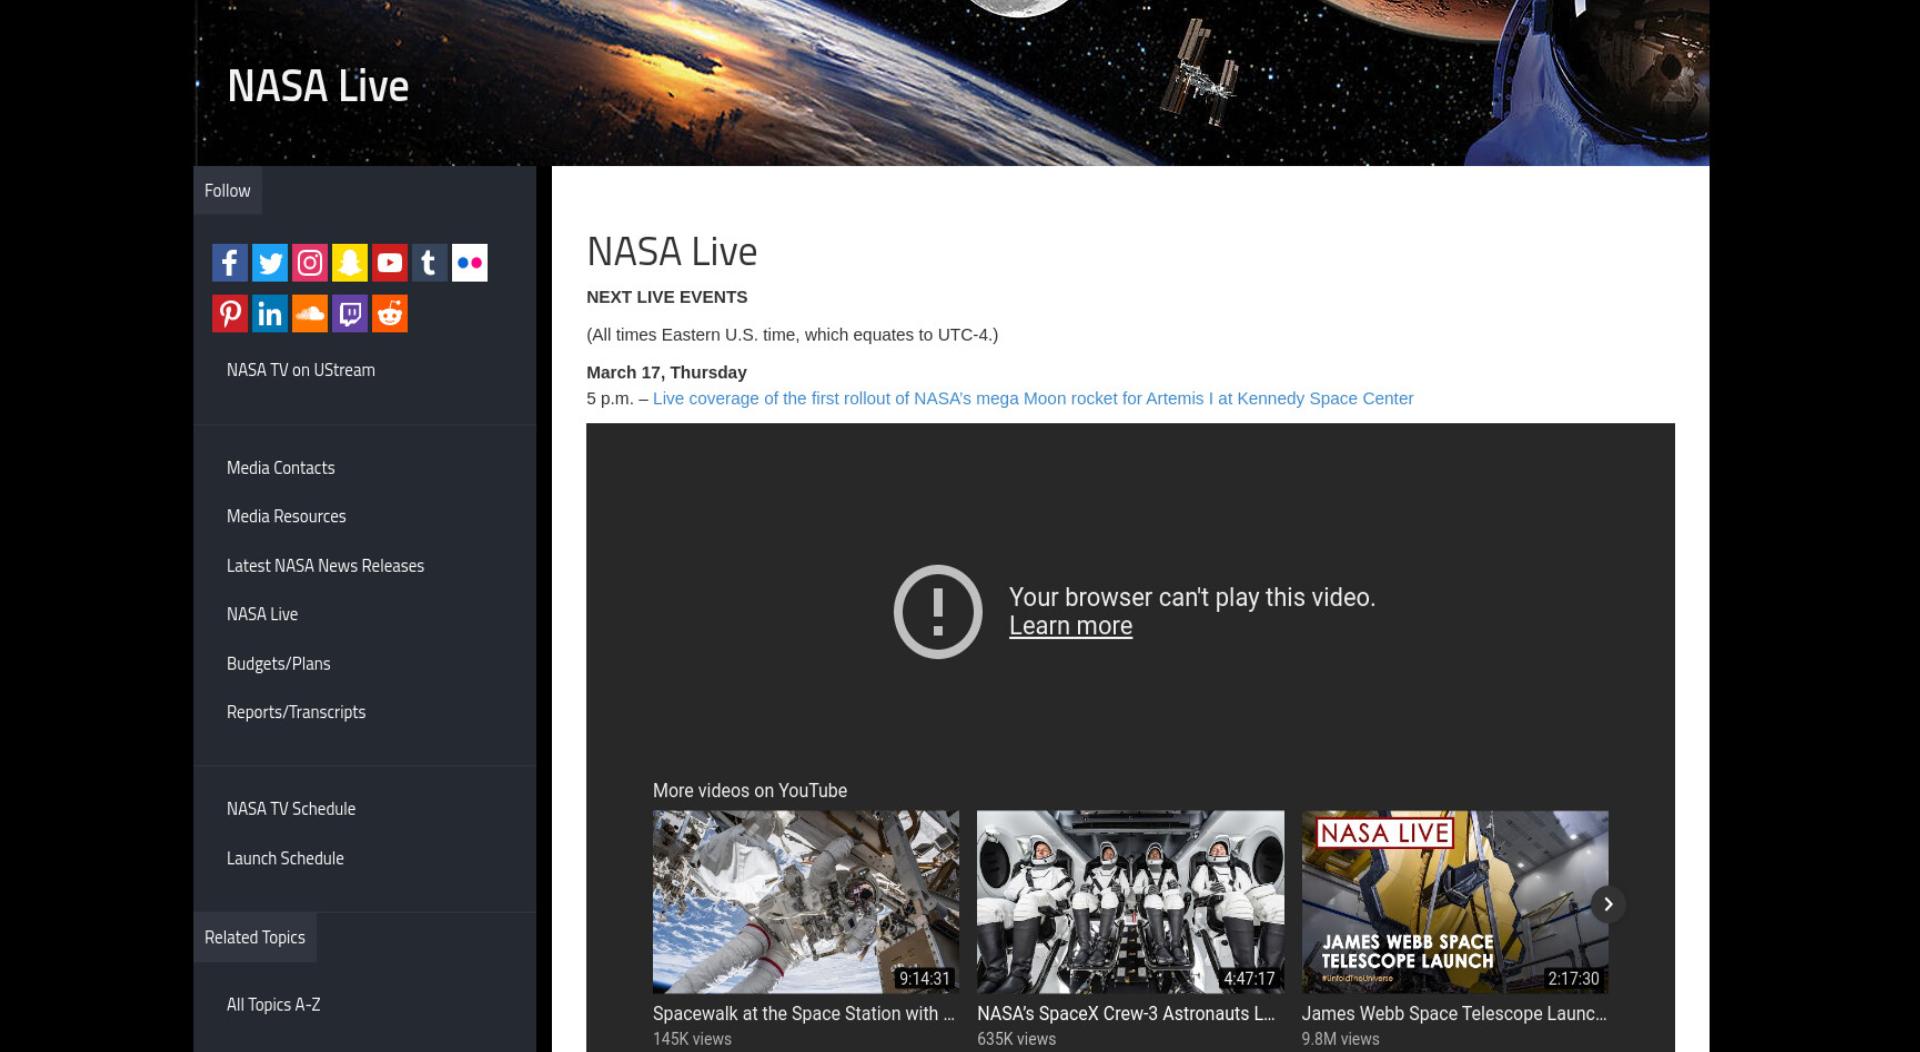Open Budgets/Plans sidebar link
The image size is (1920, 1052).
coord(278,664)
